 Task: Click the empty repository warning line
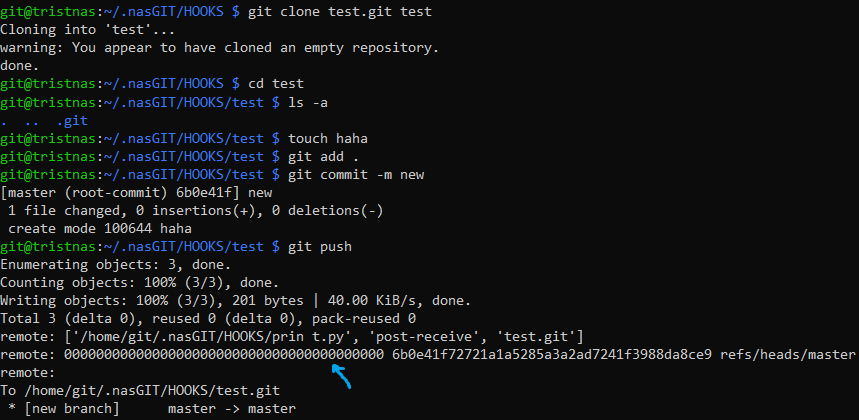tap(219, 47)
